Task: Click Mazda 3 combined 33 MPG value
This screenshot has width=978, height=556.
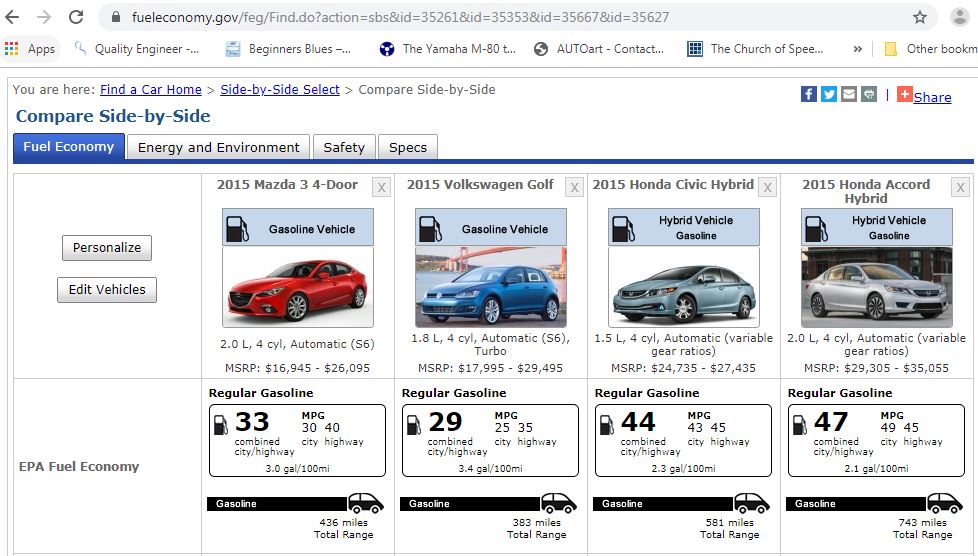Action: click(x=252, y=422)
